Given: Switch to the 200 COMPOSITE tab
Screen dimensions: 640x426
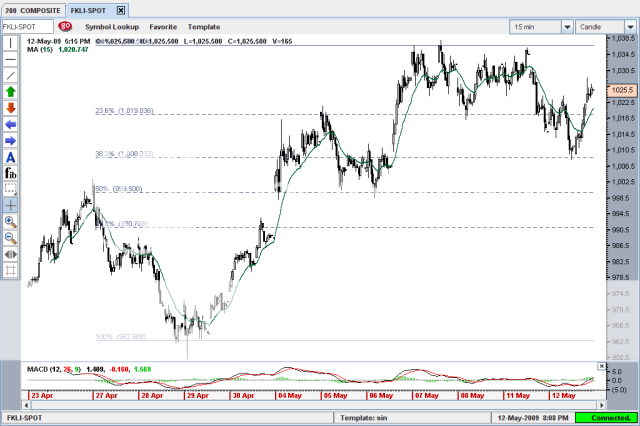Looking at the screenshot, I should point(32,9).
